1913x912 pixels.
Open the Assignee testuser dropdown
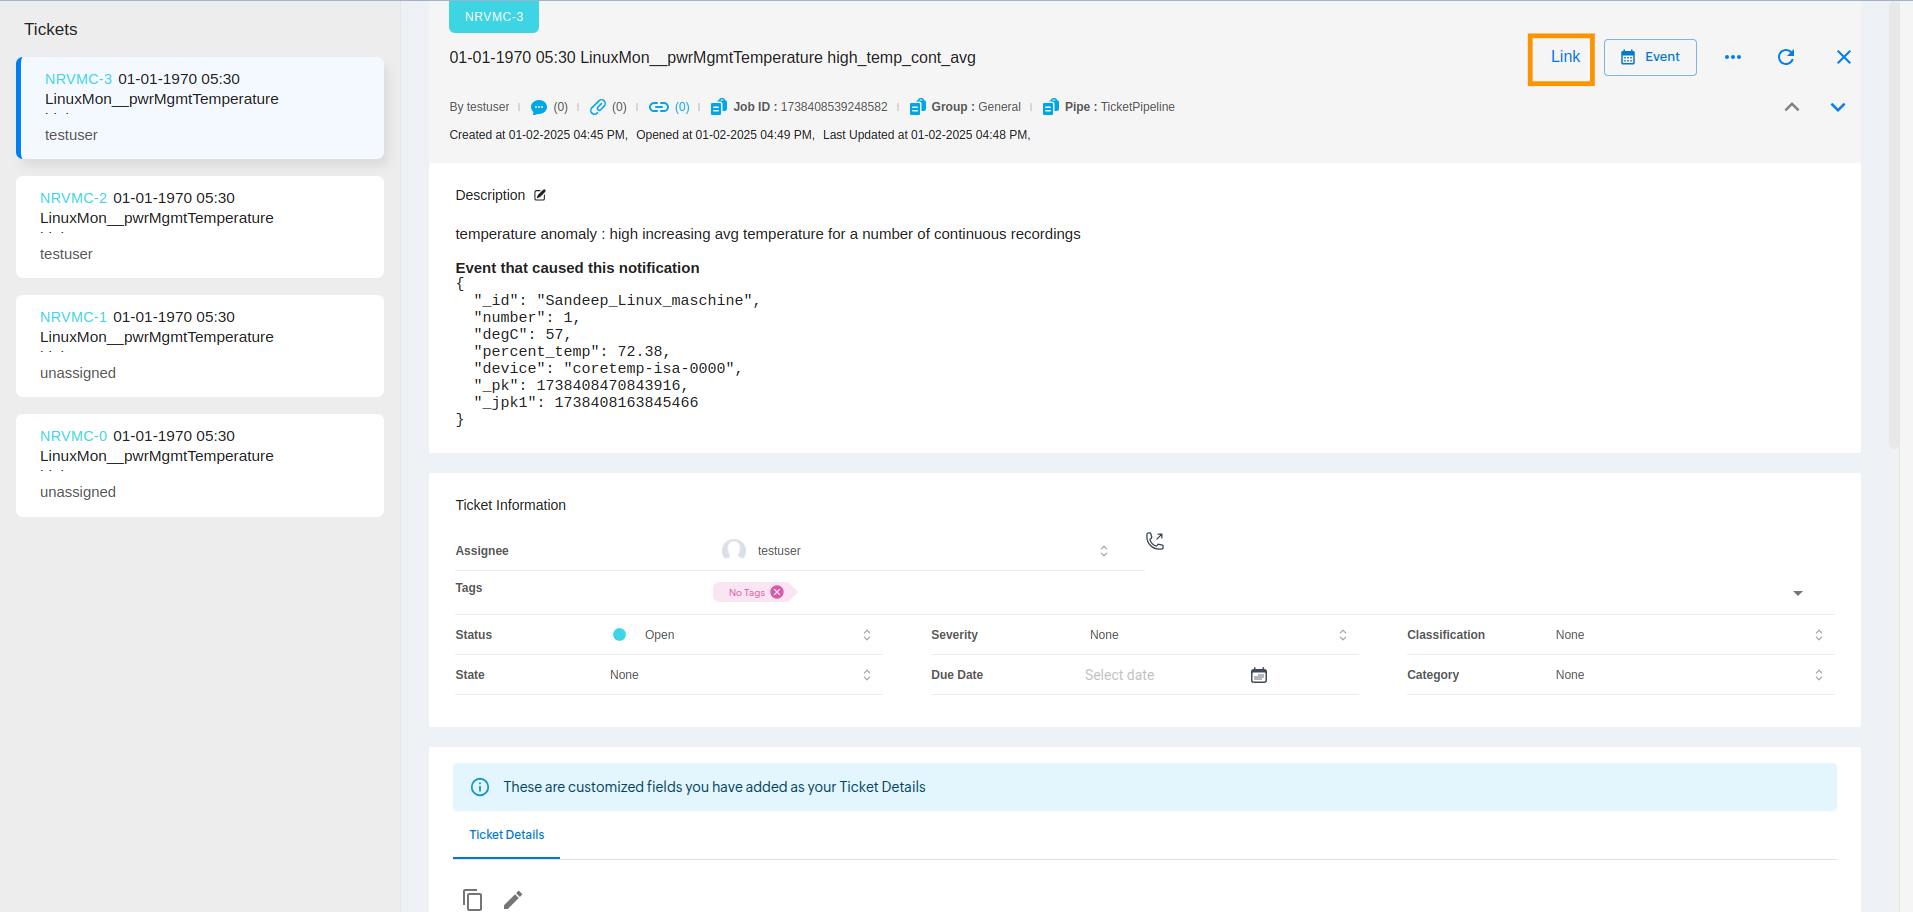[x=914, y=551]
